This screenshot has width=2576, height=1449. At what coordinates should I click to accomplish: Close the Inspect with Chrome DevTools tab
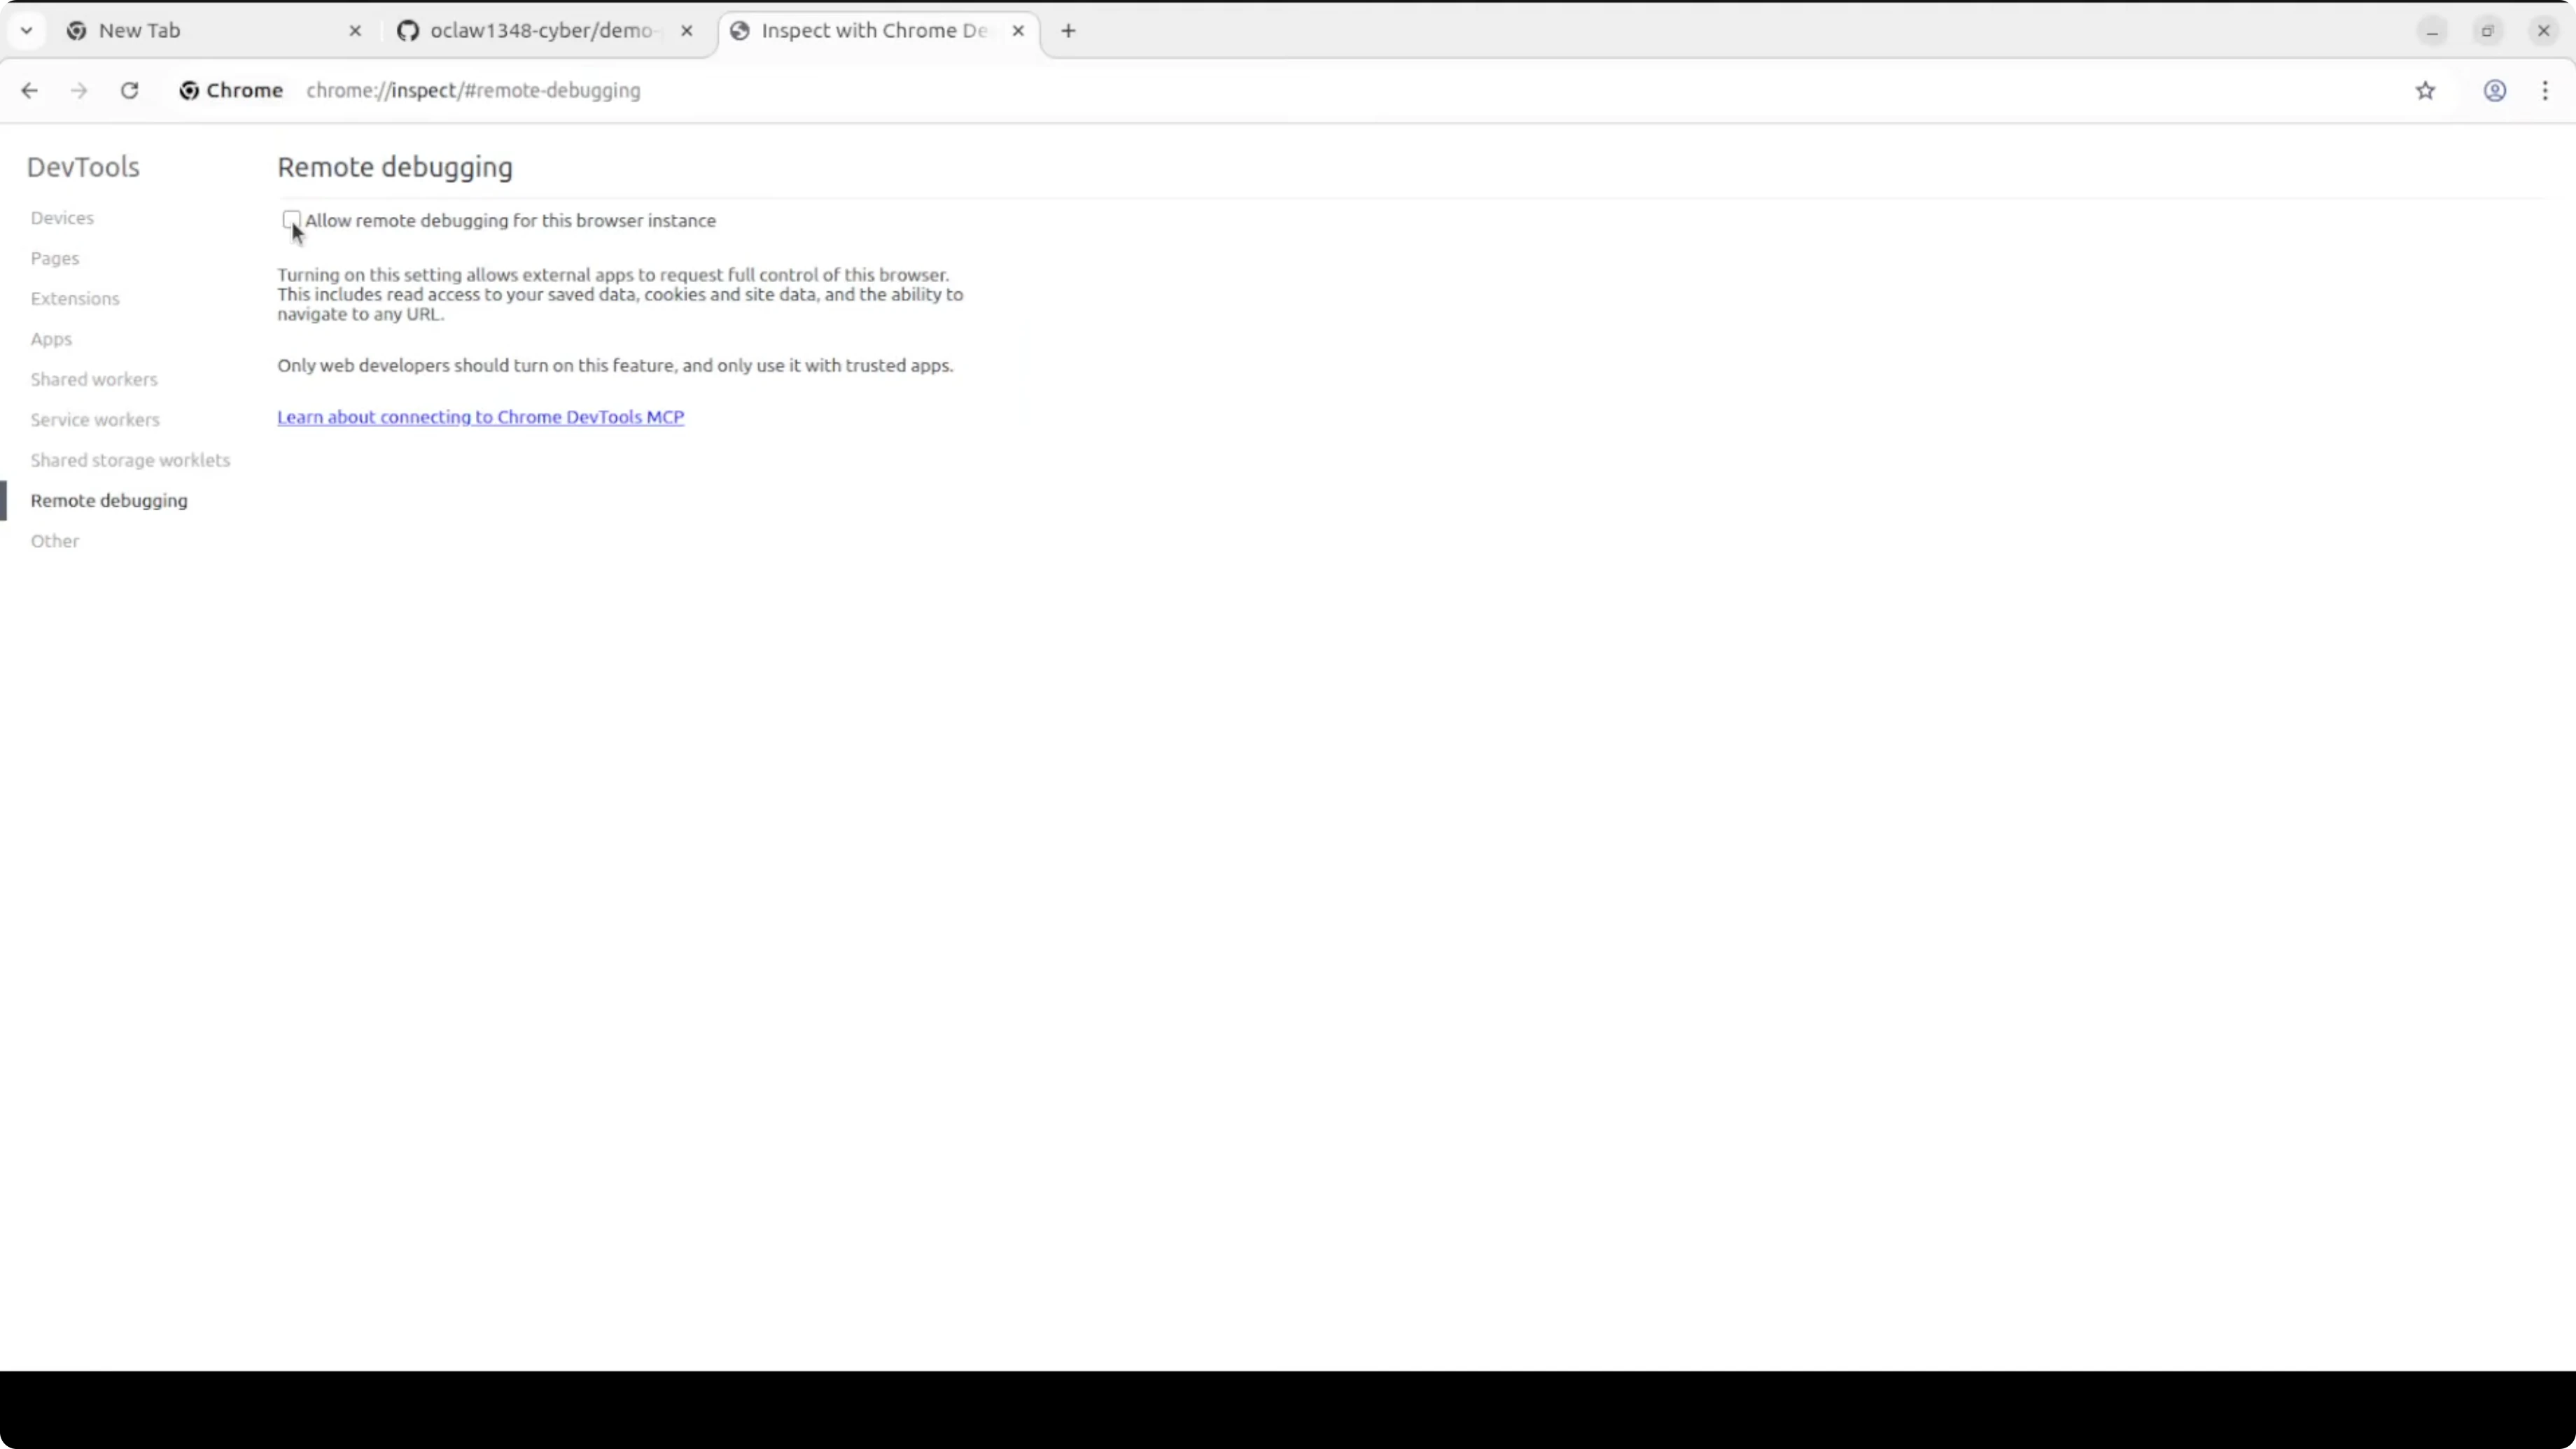[x=1018, y=31]
